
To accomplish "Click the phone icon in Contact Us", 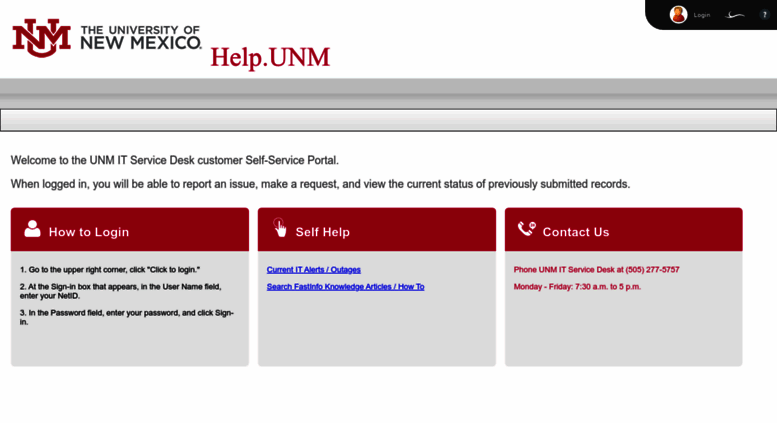I will pos(527,229).
